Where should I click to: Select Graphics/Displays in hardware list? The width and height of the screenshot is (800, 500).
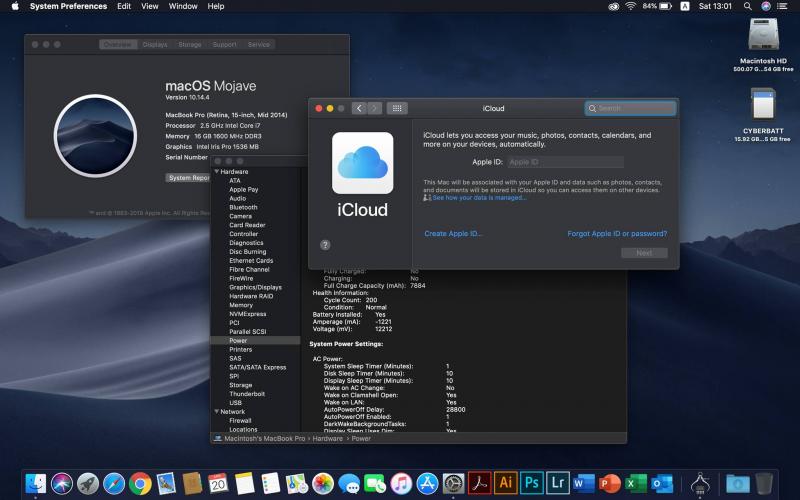click(255, 287)
